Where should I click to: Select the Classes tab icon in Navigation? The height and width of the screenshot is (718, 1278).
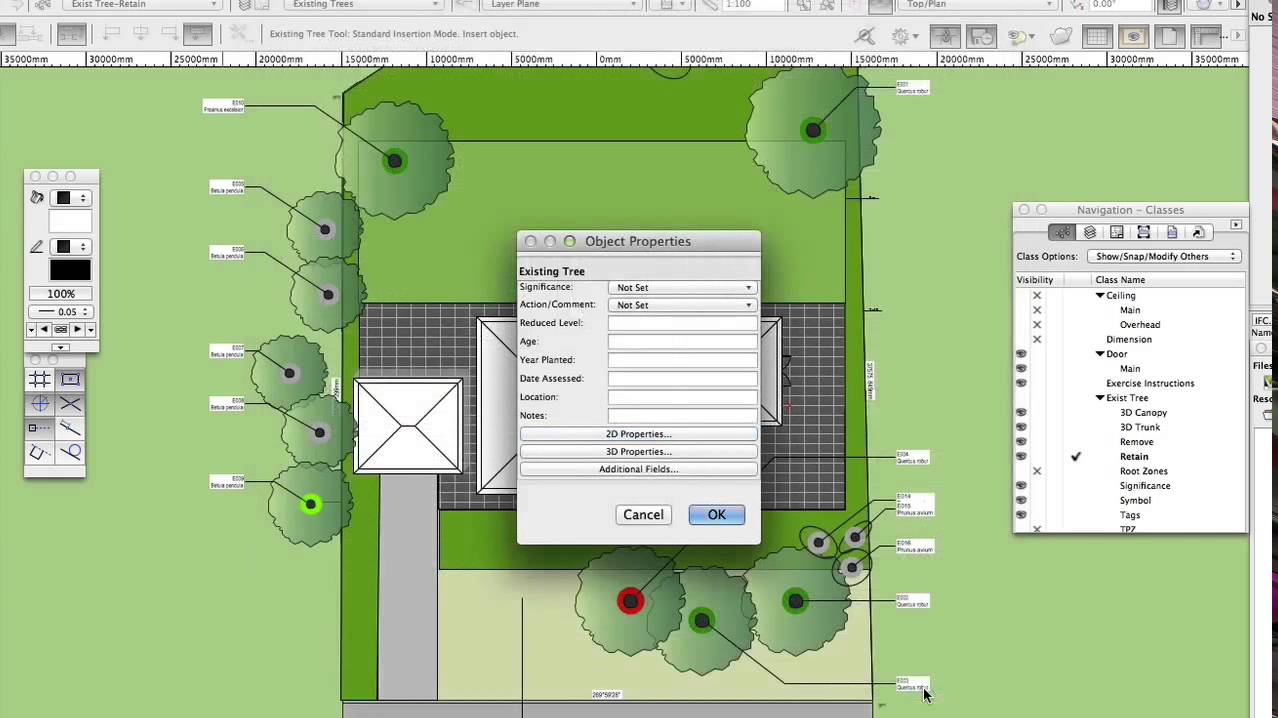pyautogui.click(x=1062, y=232)
